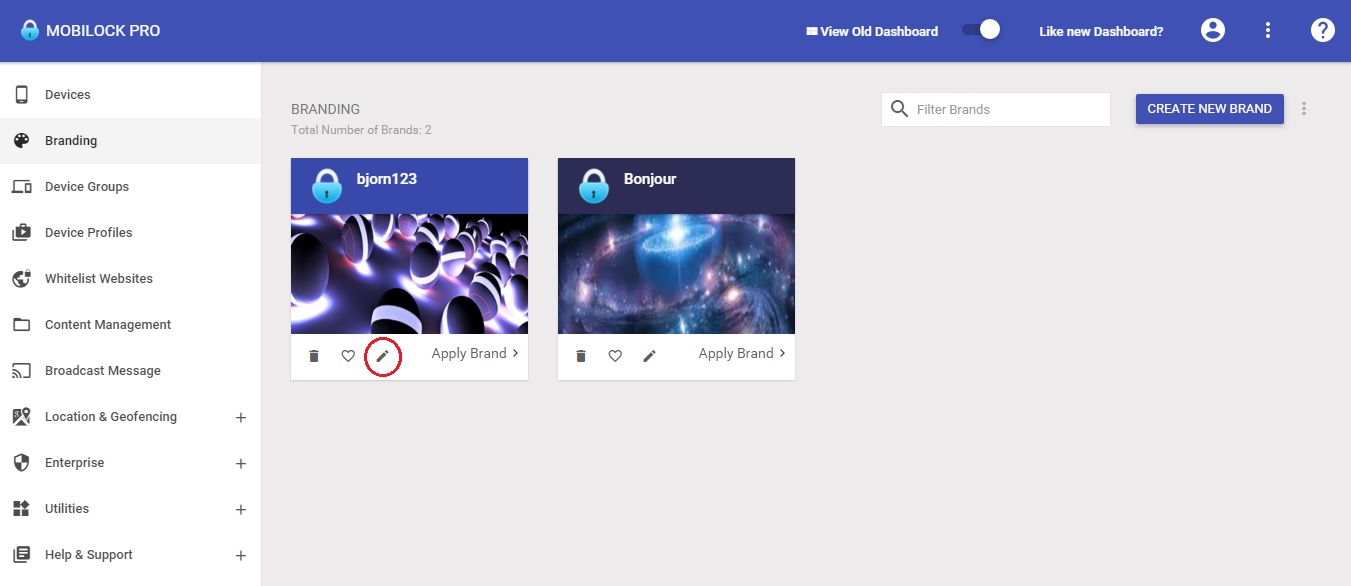Click the Bonjour lock logo
1351x586 pixels.
click(594, 186)
